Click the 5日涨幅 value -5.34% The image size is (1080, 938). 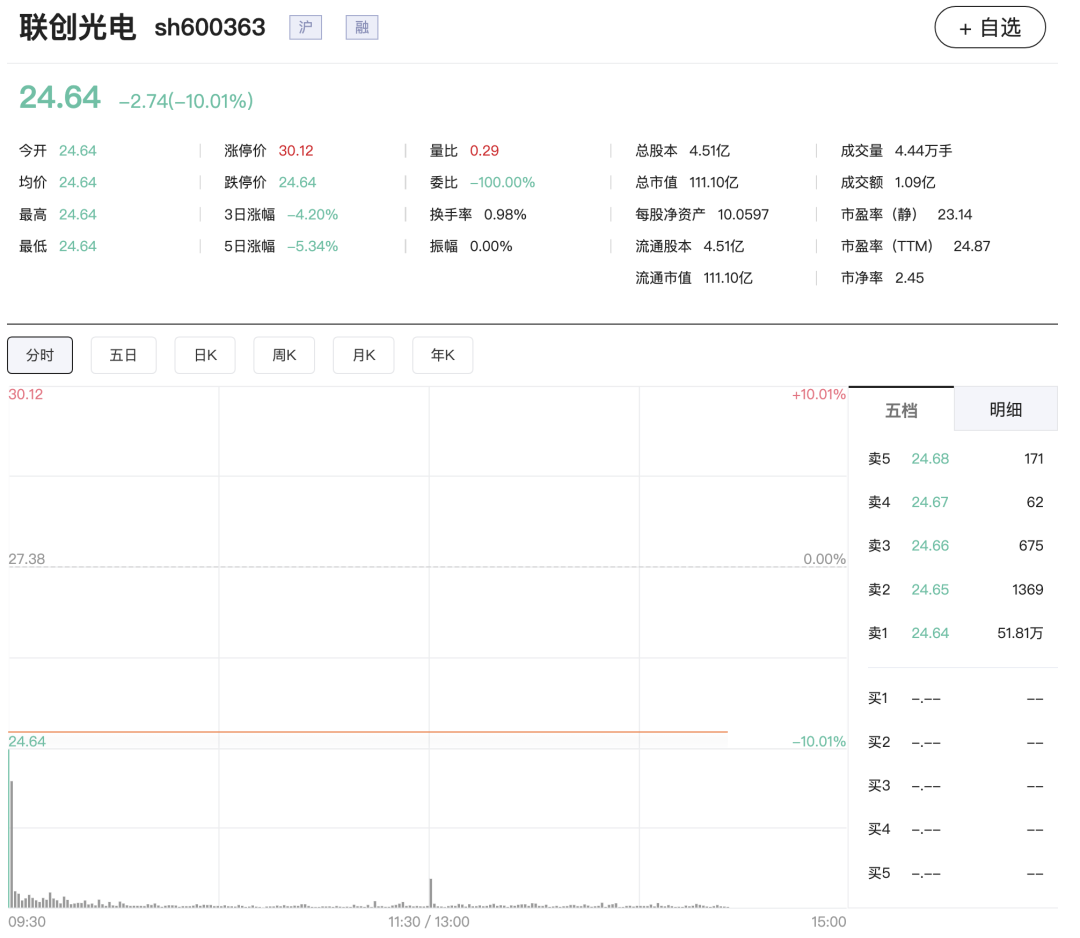(313, 247)
